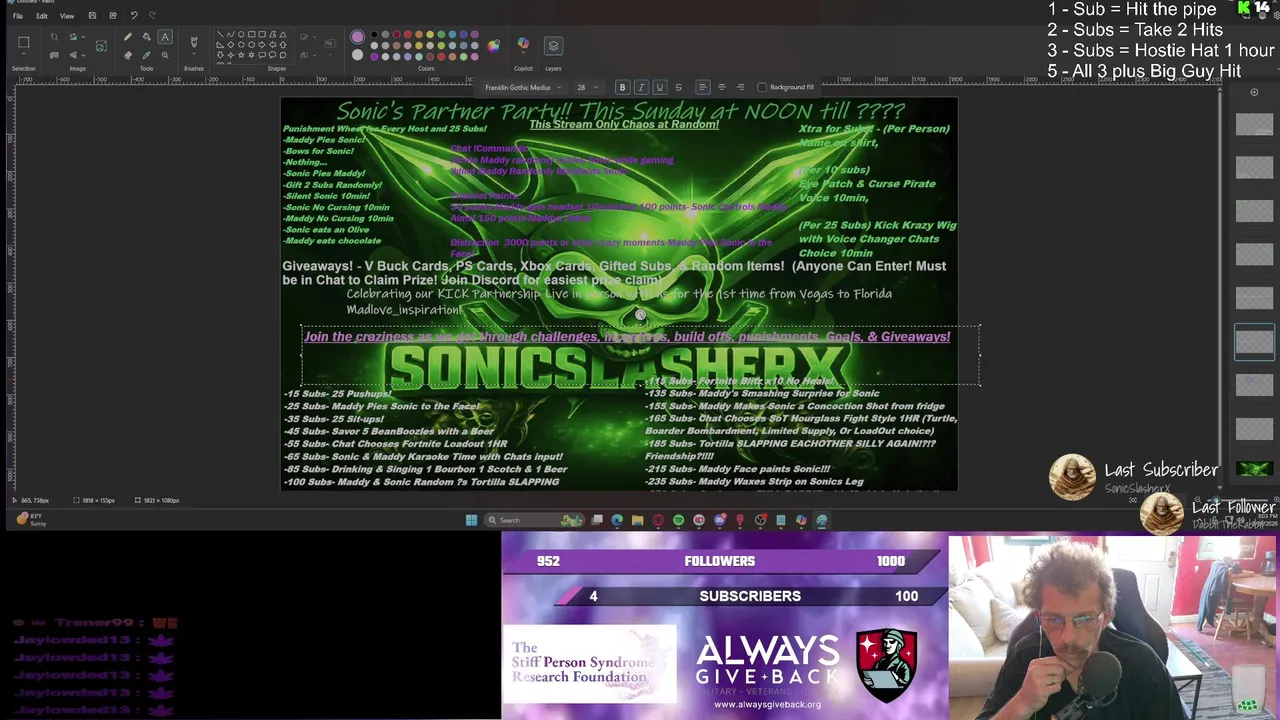
Task: Enable the Background fill checkbox
Action: pos(762,87)
